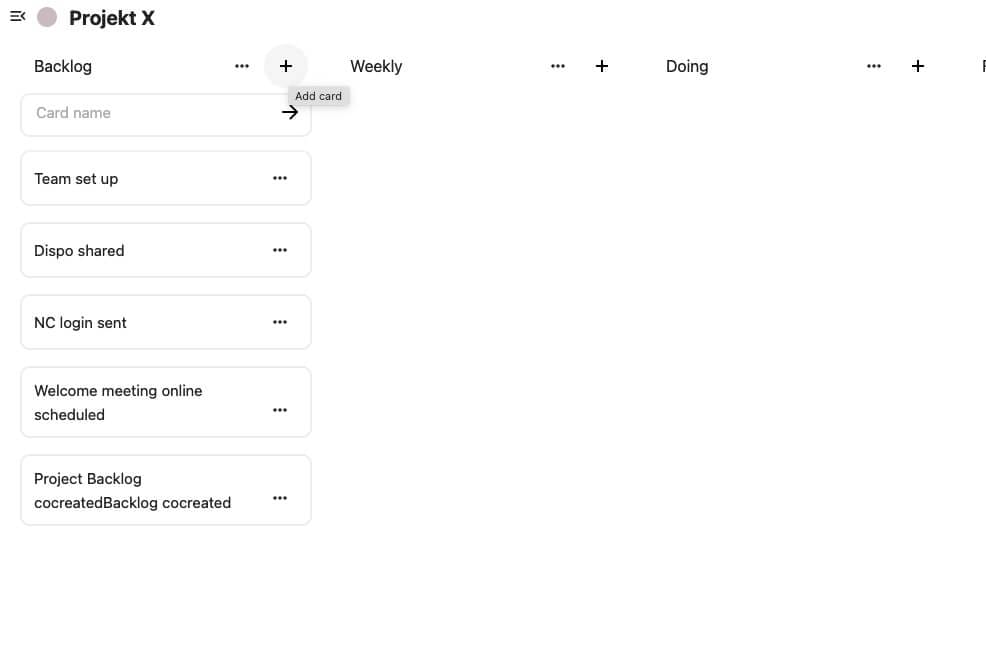Click the Add card plus icon on Backlog
986x659 pixels.
pos(286,66)
